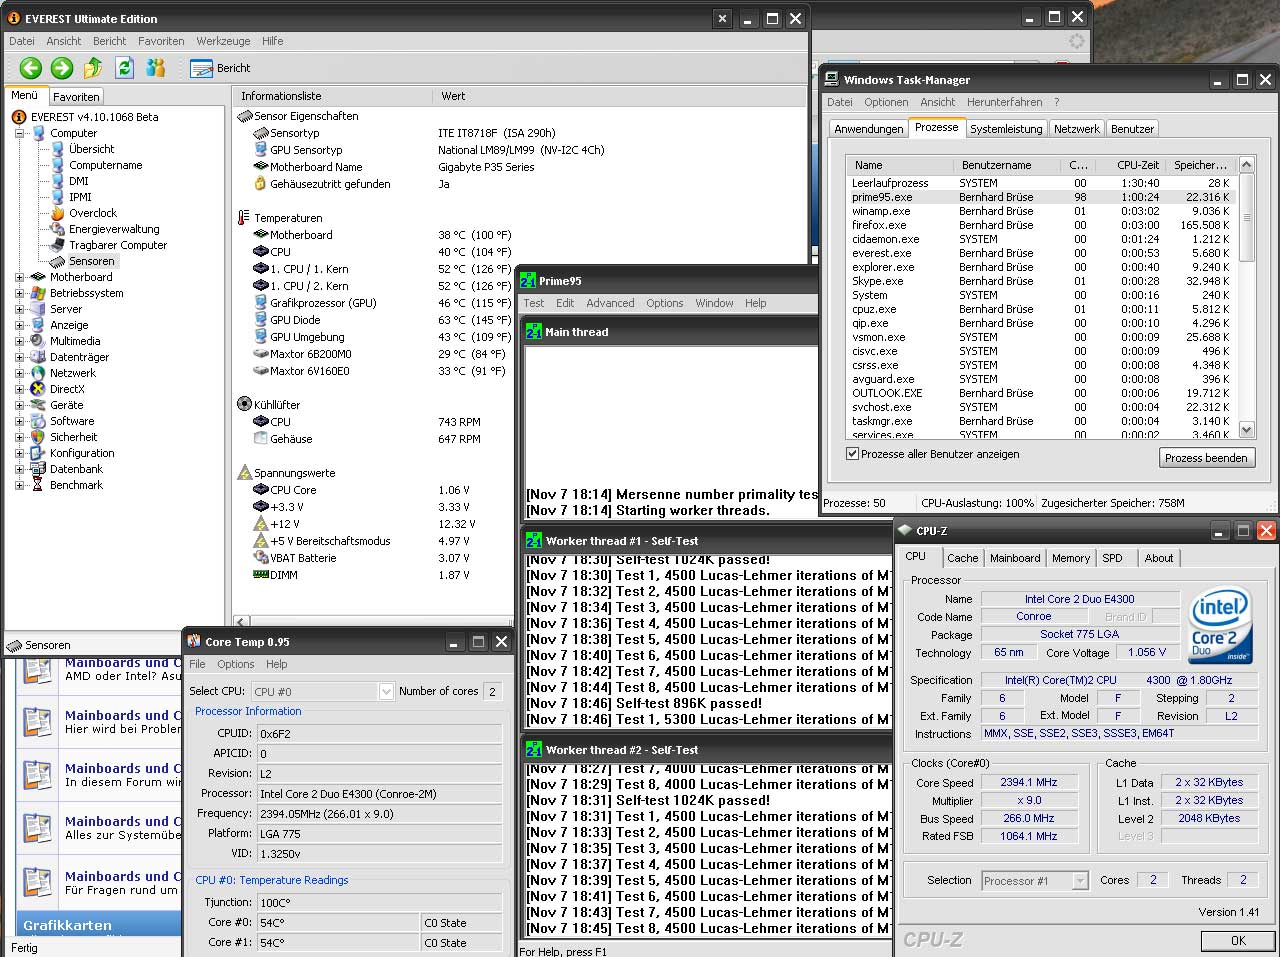Toggle 'Prozesse aller Benutzer anzeigen' checkbox
Screen dimensions: 1280x957
853,454
